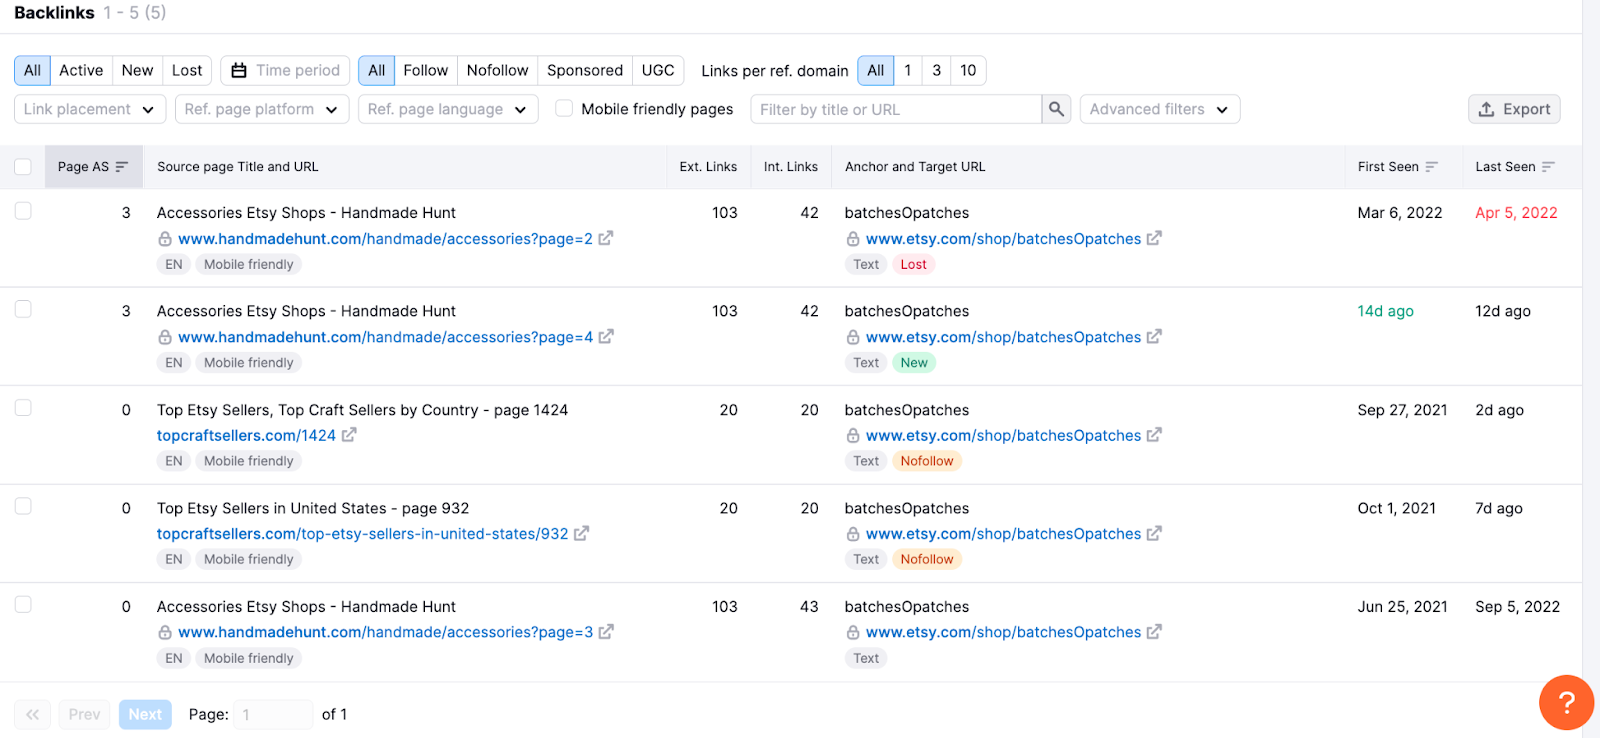Switch to the Lost backlinks tab
This screenshot has width=1600, height=738.
click(187, 70)
